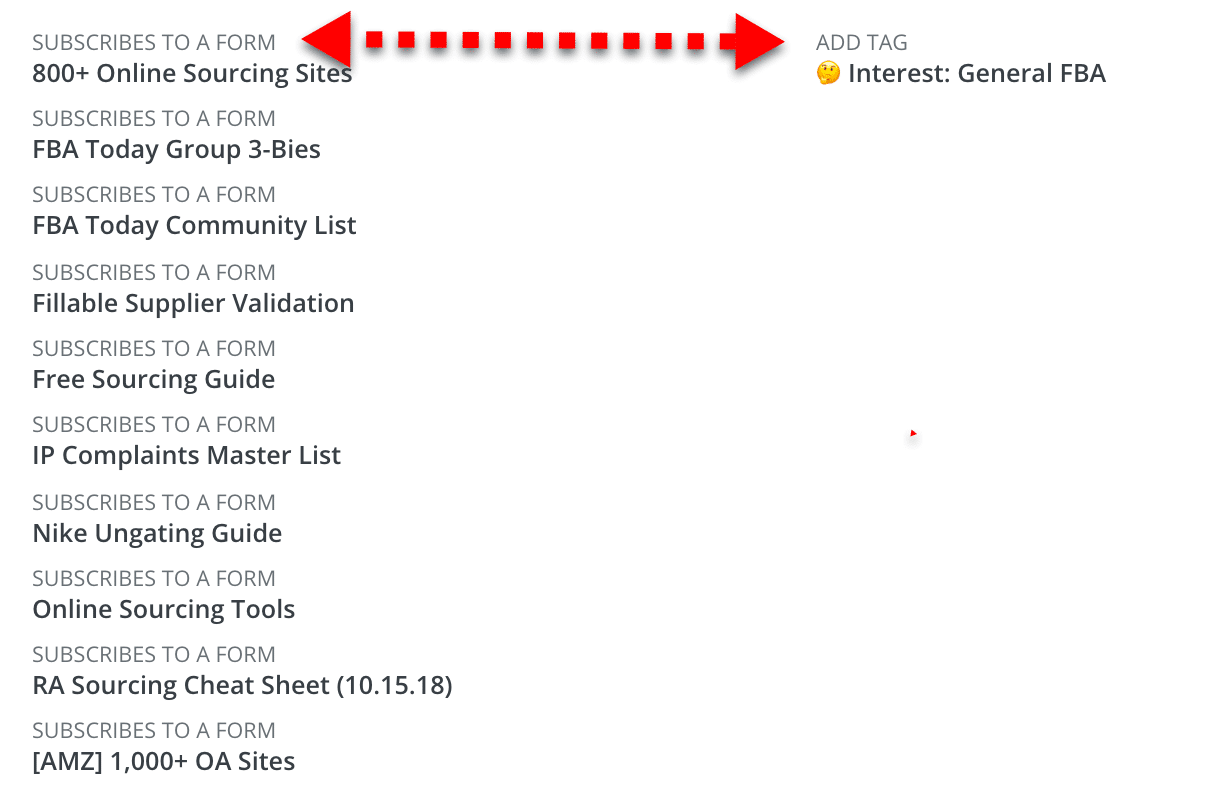Click SUBSCRIBES TO A FORM label above Free Sourcing
The height and width of the screenshot is (796, 1214).
(153, 349)
